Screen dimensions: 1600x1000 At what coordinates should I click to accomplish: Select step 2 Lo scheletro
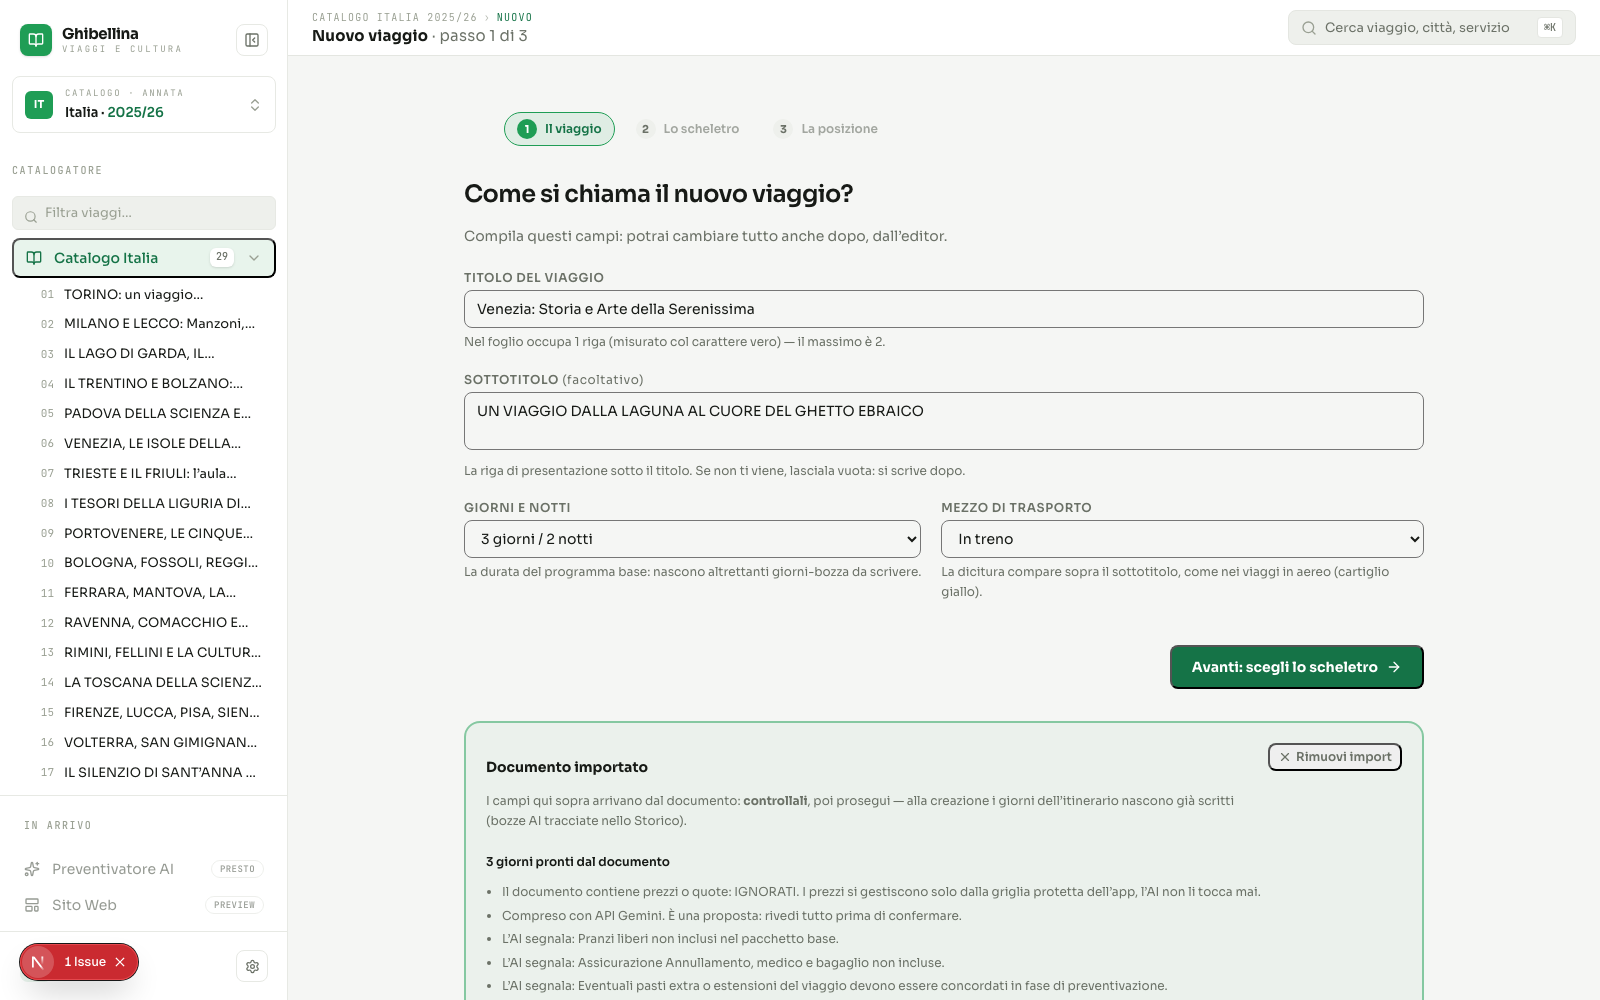pos(689,129)
